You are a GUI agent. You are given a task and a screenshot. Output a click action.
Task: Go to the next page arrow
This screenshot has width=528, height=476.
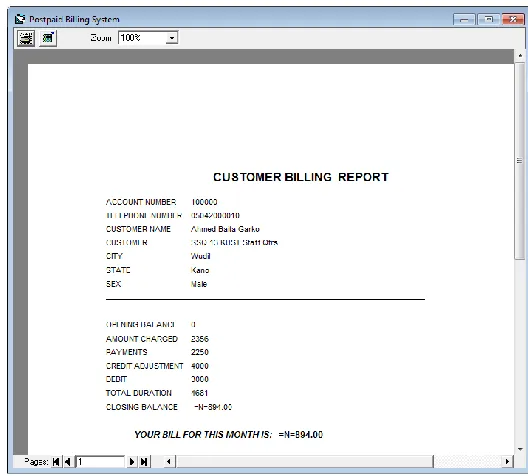coord(132,462)
